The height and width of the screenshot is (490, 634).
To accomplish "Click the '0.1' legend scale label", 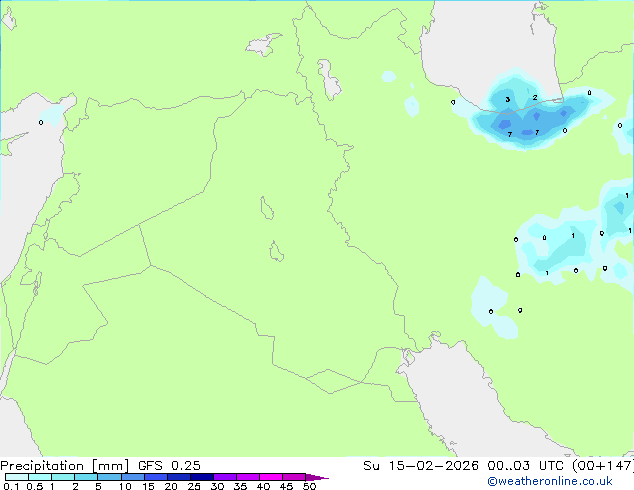I will (x=11, y=486).
